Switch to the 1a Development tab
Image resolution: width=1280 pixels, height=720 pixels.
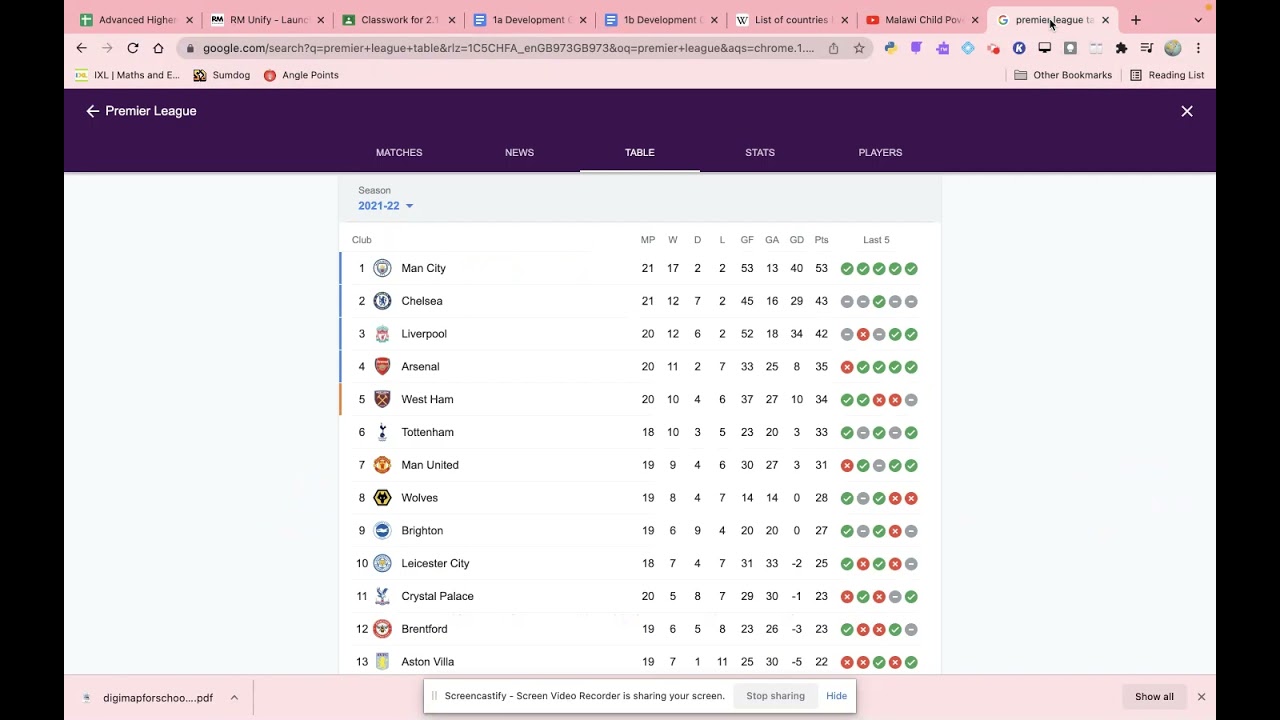(x=529, y=20)
